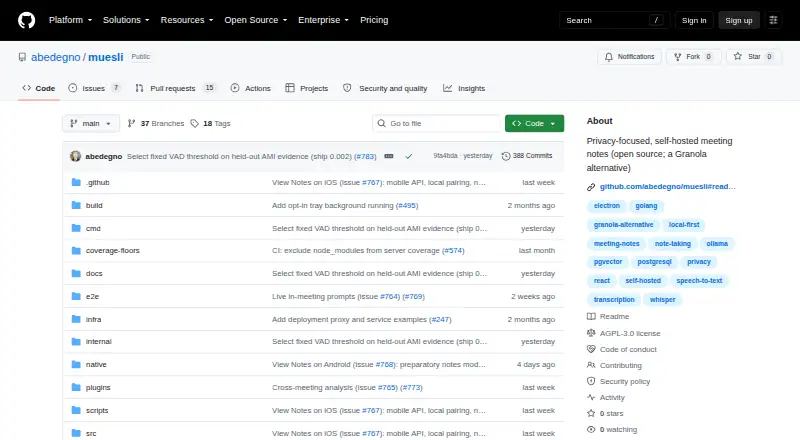This screenshot has height=440, width=800.
Task: Click the link icon beside repository URL
Action: pos(591,187)
